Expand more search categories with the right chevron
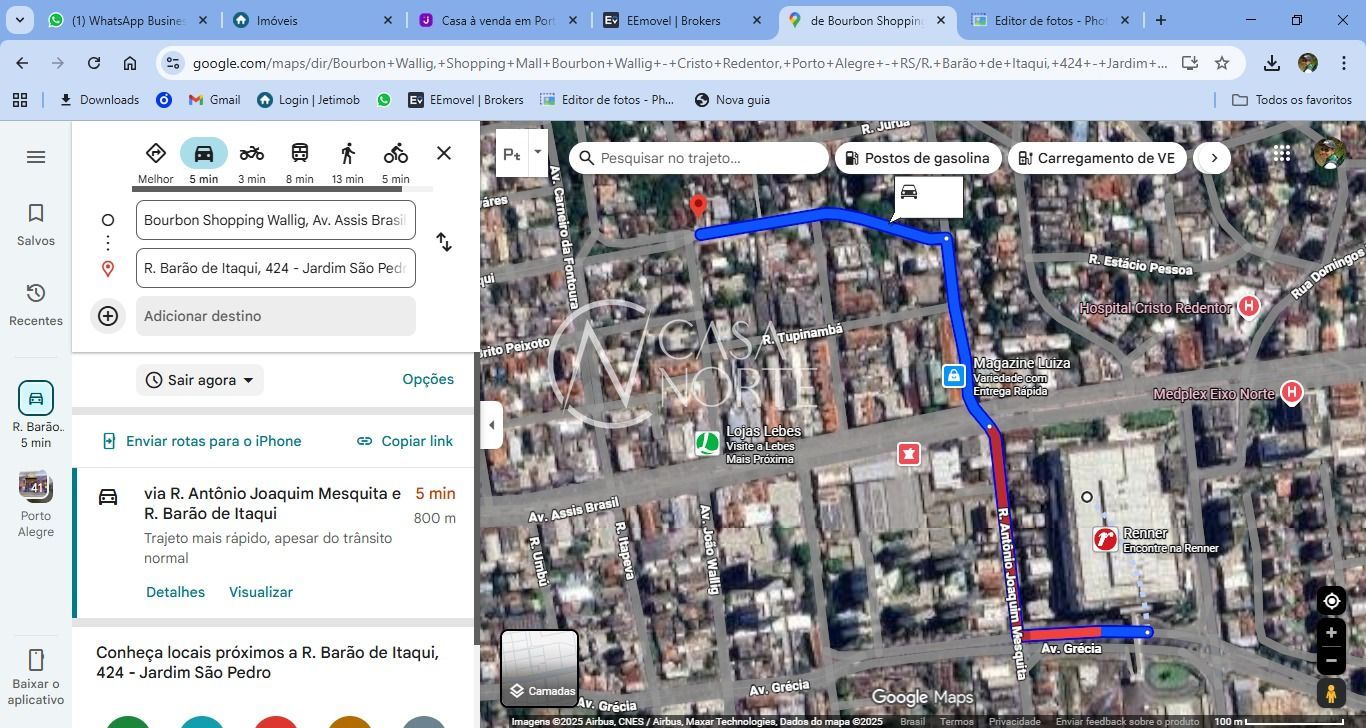 pos(1212,158)
